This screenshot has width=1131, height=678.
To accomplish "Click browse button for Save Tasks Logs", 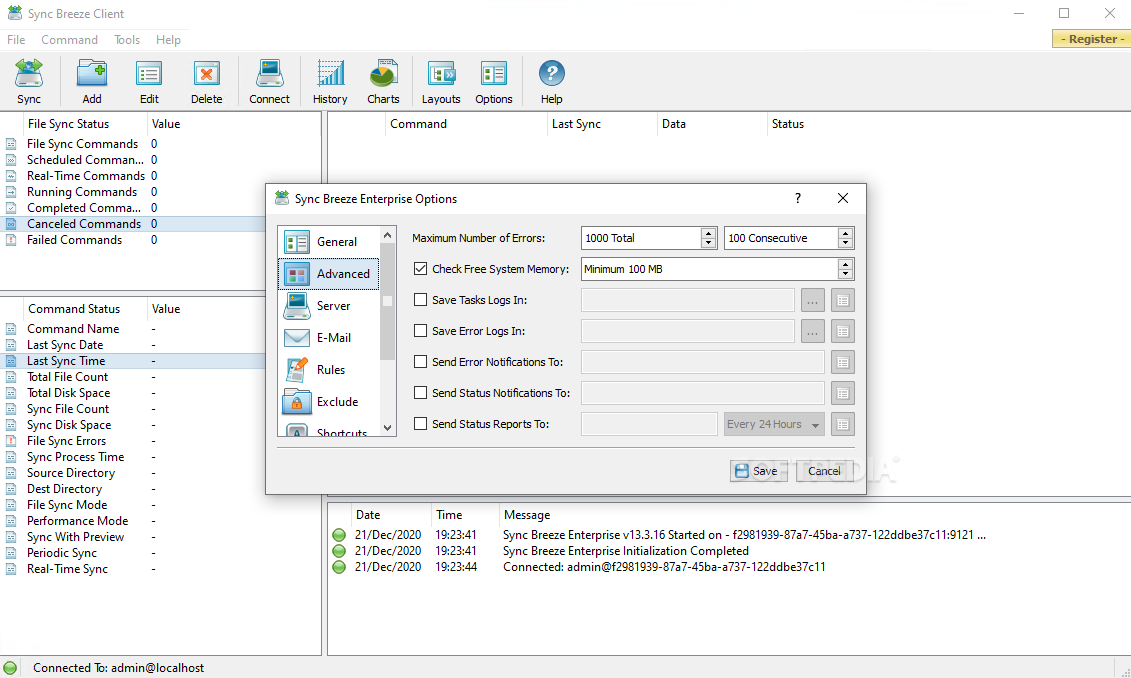I will coord(812,300).
